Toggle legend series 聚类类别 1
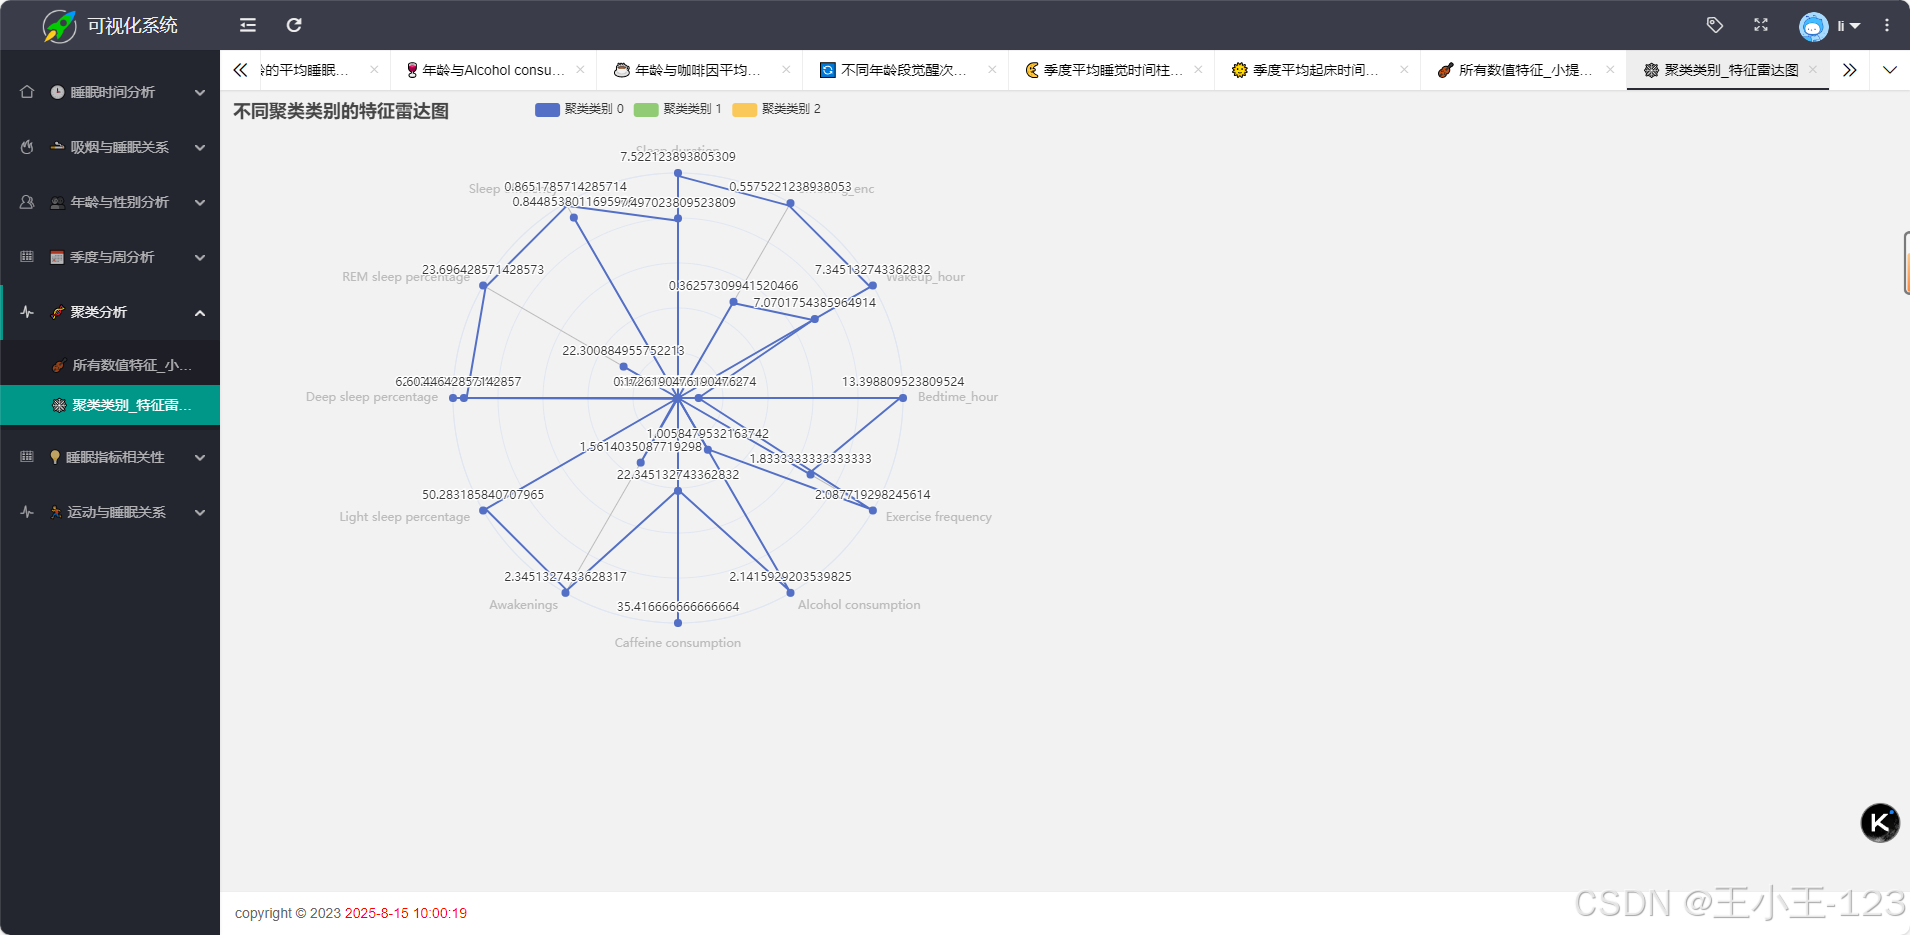This screenshot has width=1910, height=935. pos(677,109)
